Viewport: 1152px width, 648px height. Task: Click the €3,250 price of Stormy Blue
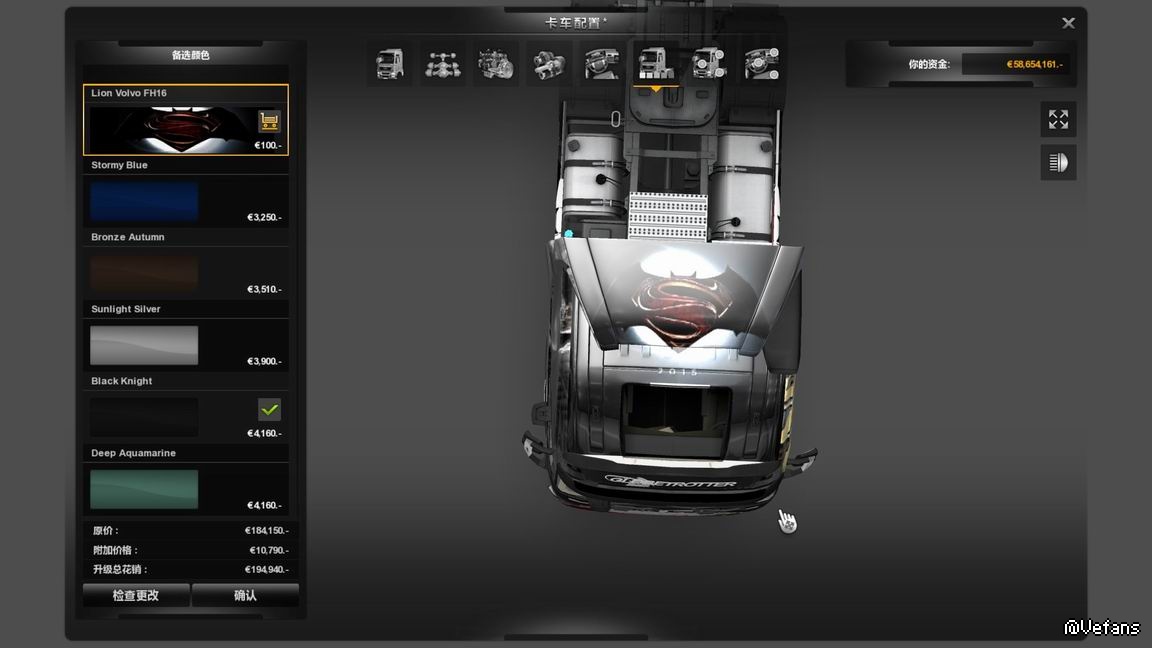point(264,217)
